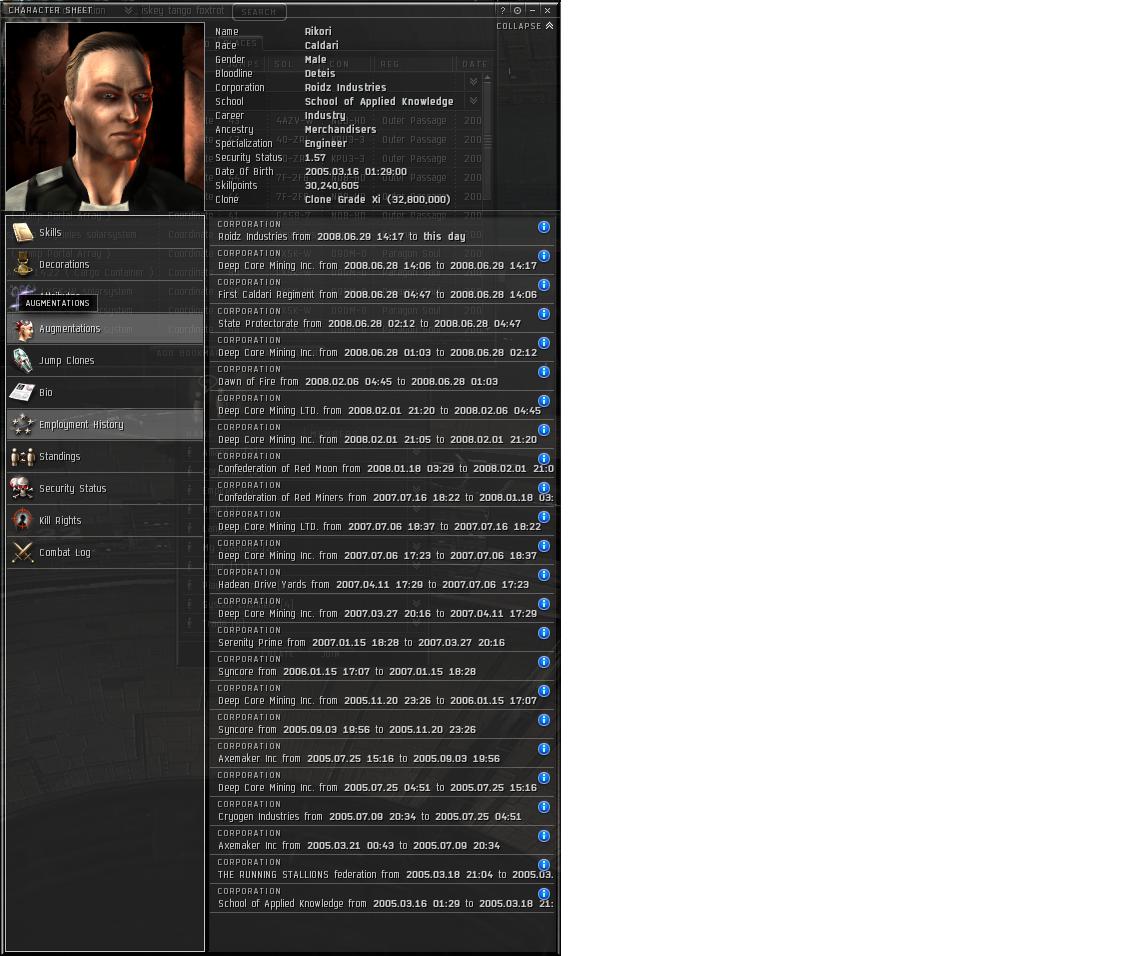
Task: Click the Search button in background window
Action: click(x=259, y=12)
